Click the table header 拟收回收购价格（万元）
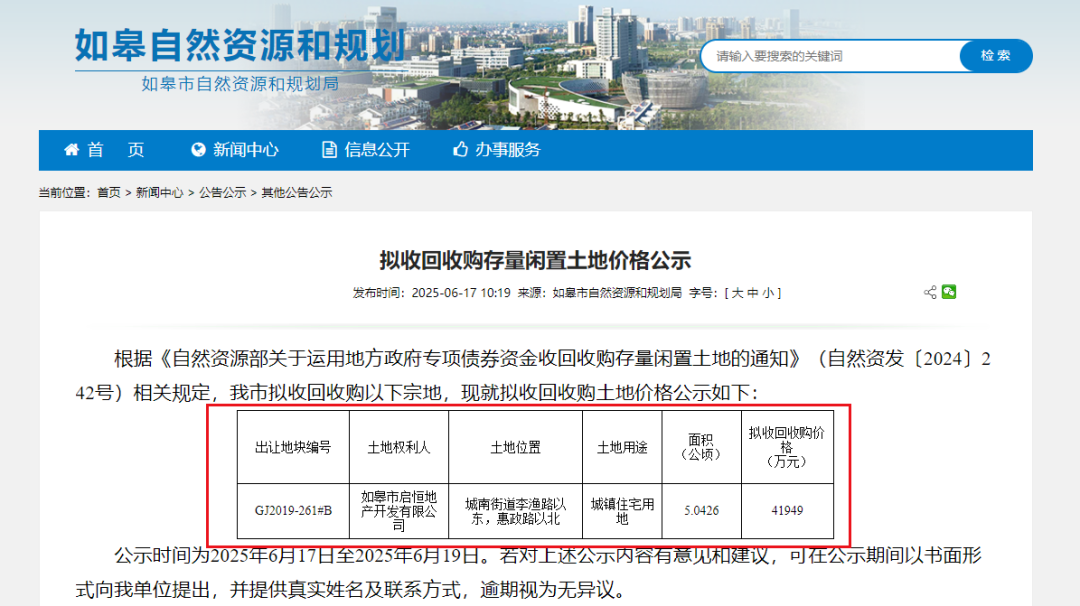Image resolution: width=1080 pixels, height=606 pixels. (787, 448)
